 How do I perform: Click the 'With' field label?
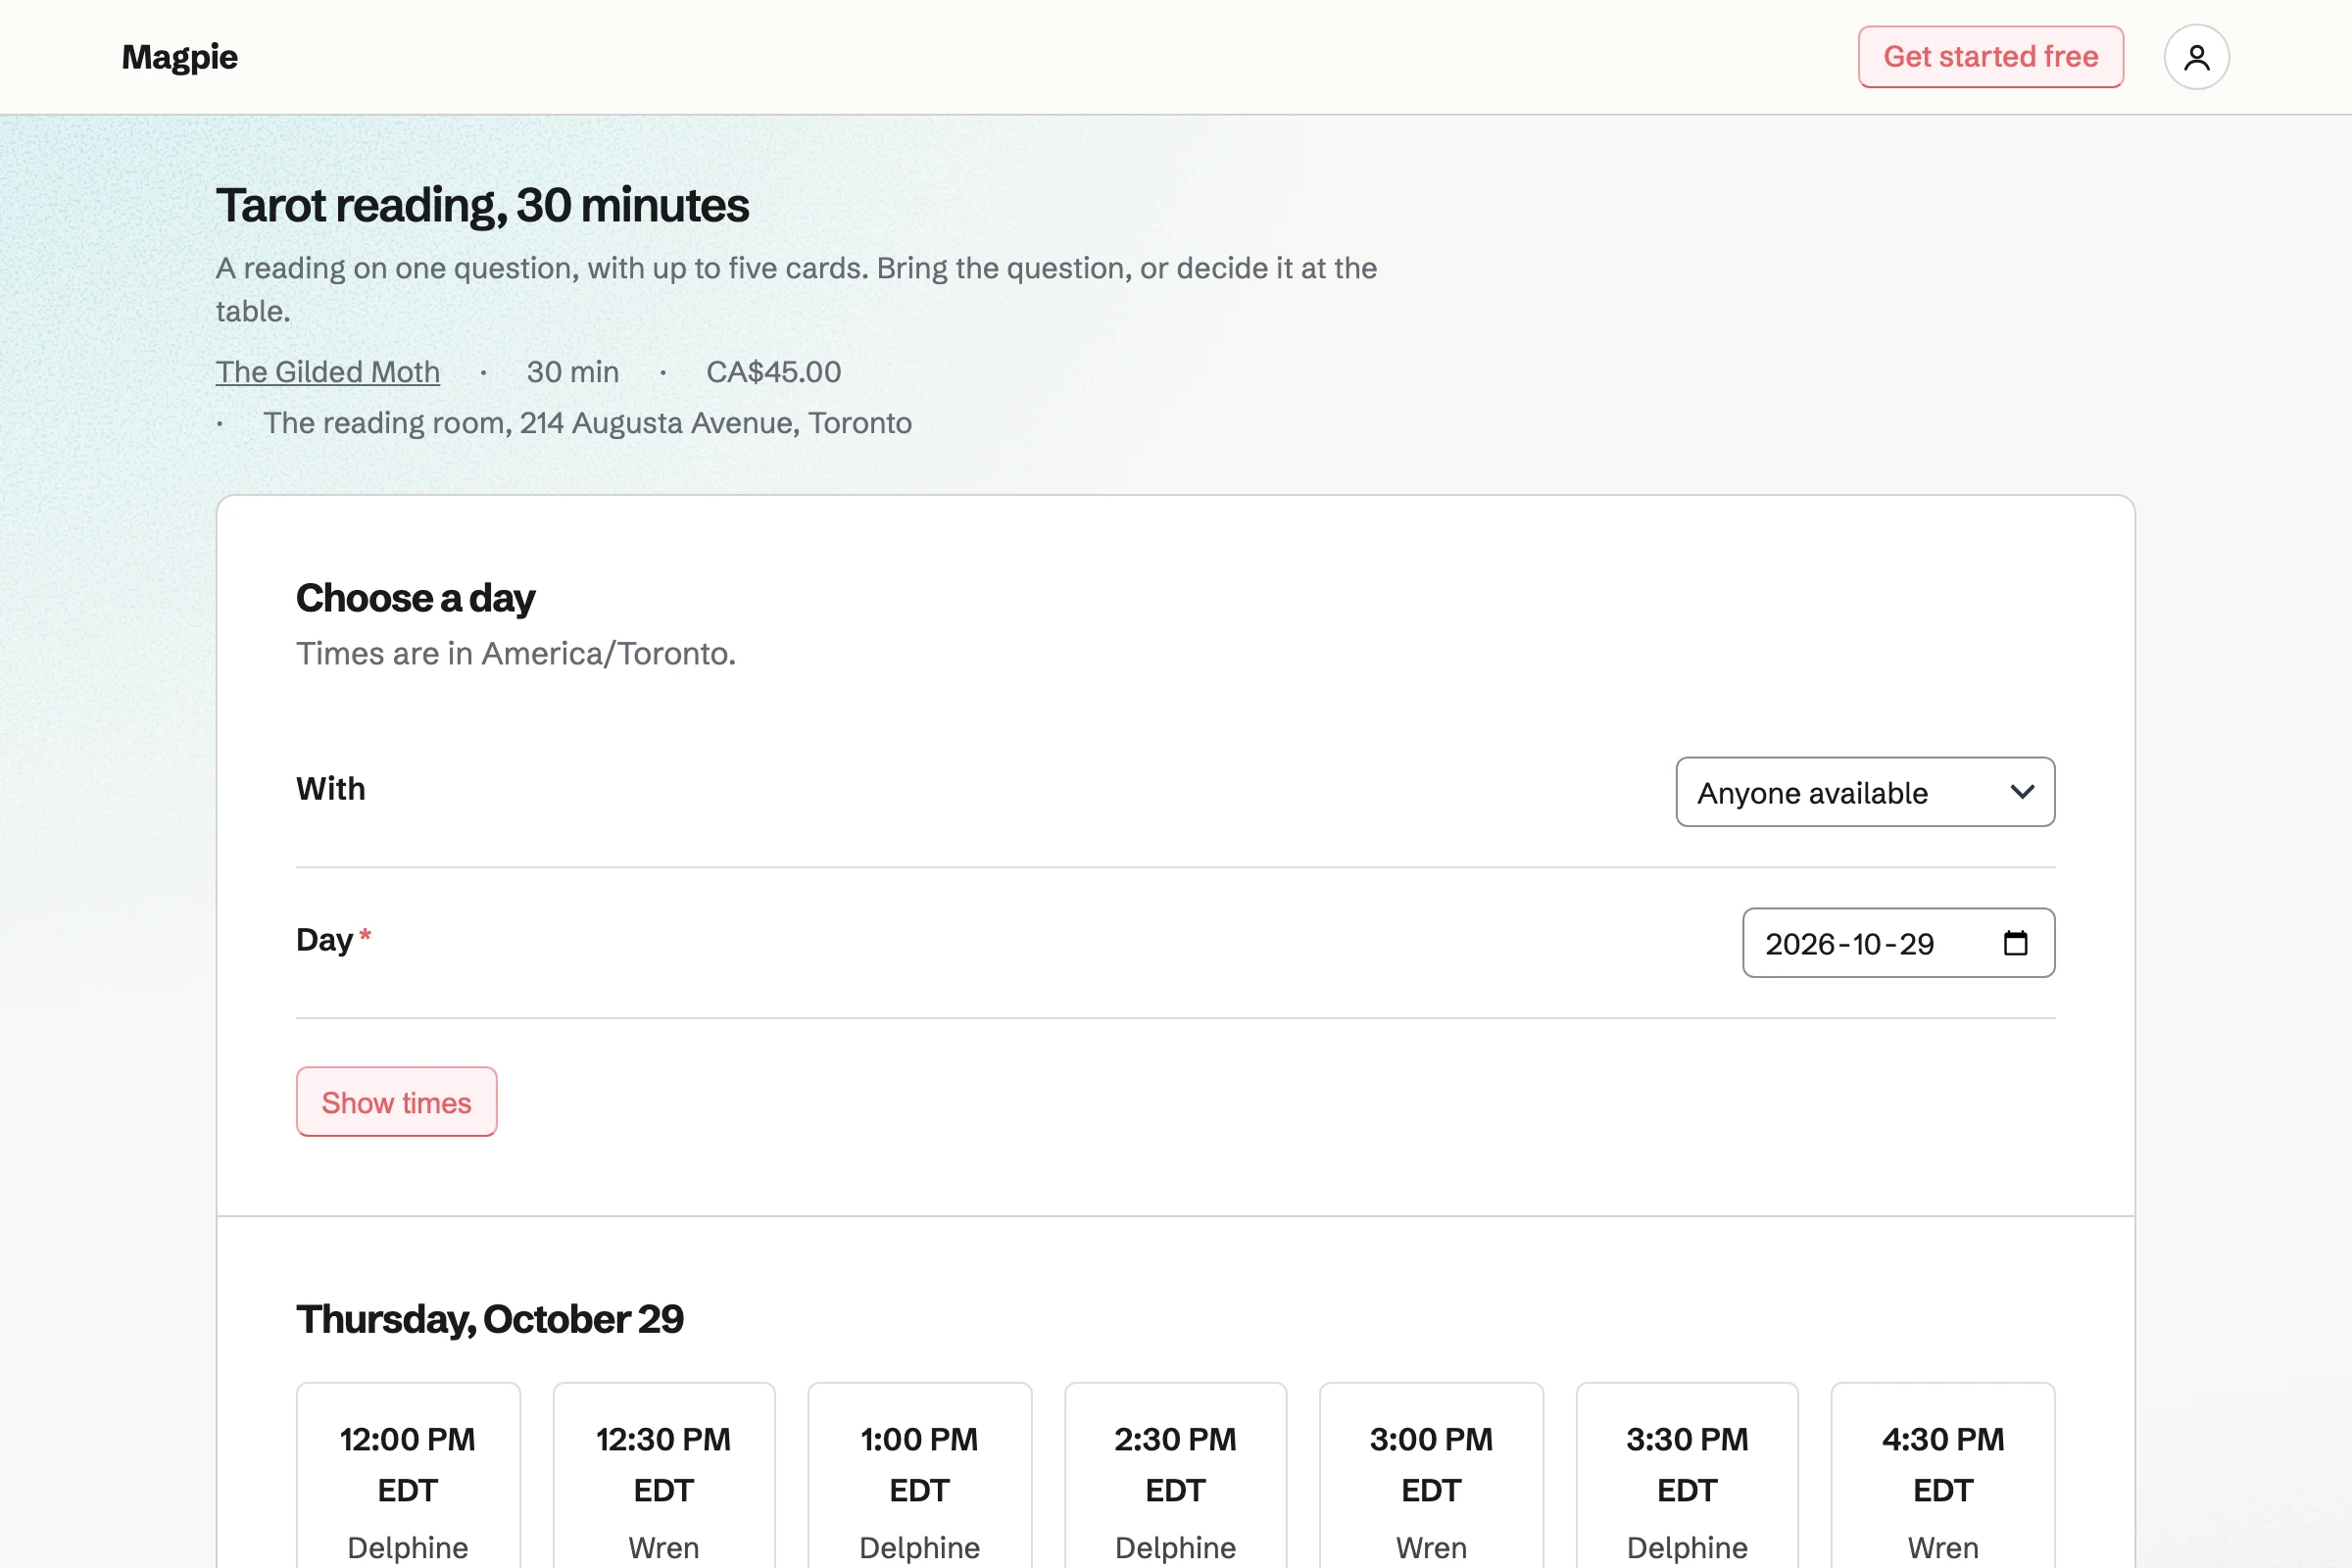(331, 789)
